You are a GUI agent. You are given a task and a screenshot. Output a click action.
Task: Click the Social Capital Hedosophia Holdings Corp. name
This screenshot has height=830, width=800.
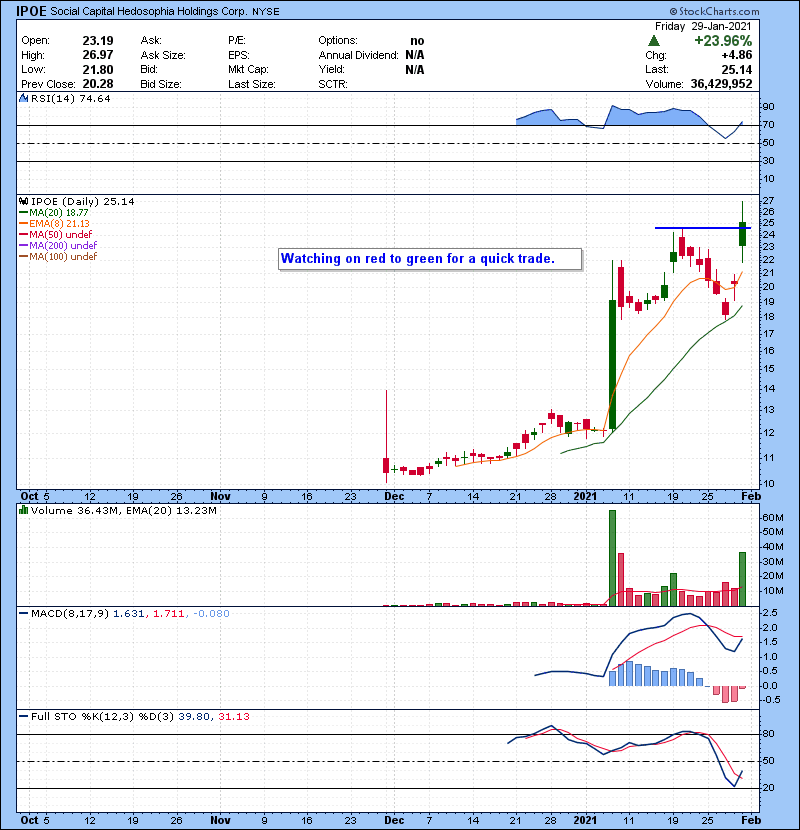click(148, 12)
